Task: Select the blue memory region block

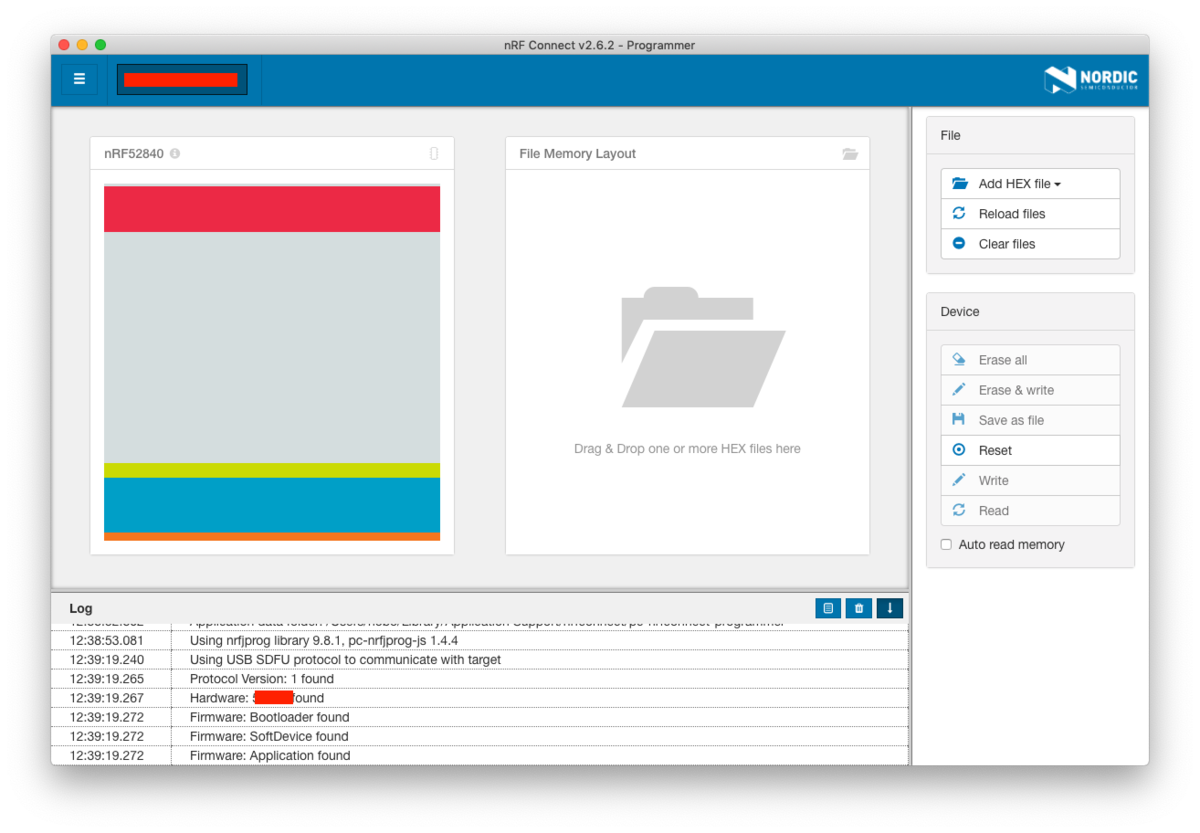Action: point(272,505)
